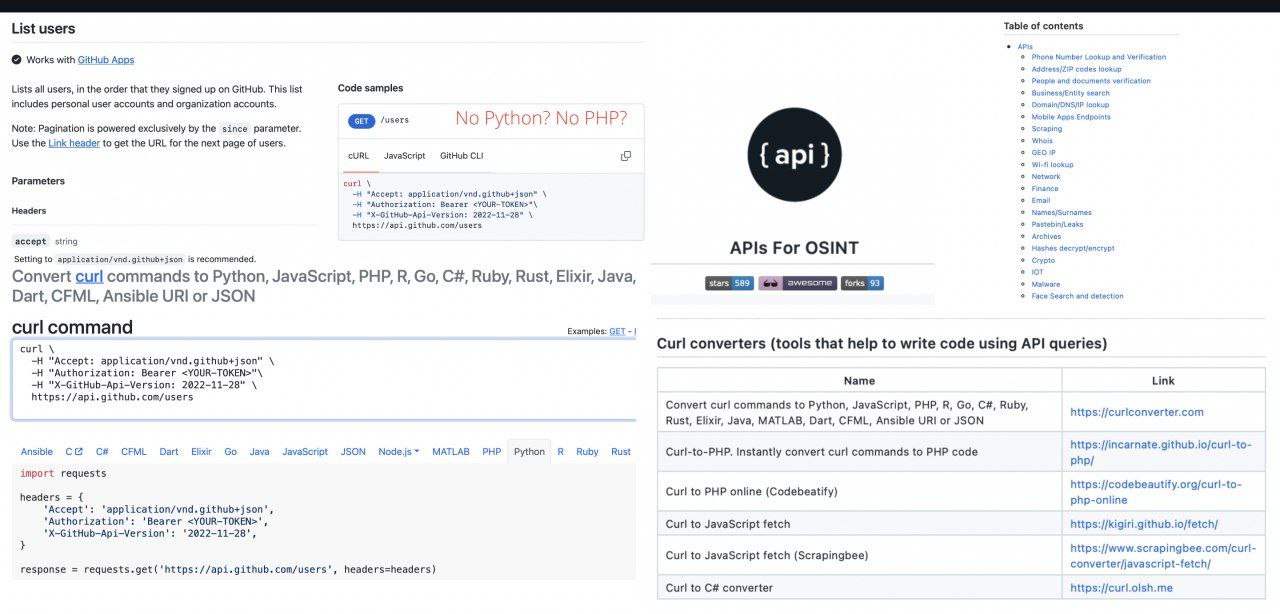Click the {api} circular logo
Screen dimensions: 1280x614
click(x=794, y=155)
